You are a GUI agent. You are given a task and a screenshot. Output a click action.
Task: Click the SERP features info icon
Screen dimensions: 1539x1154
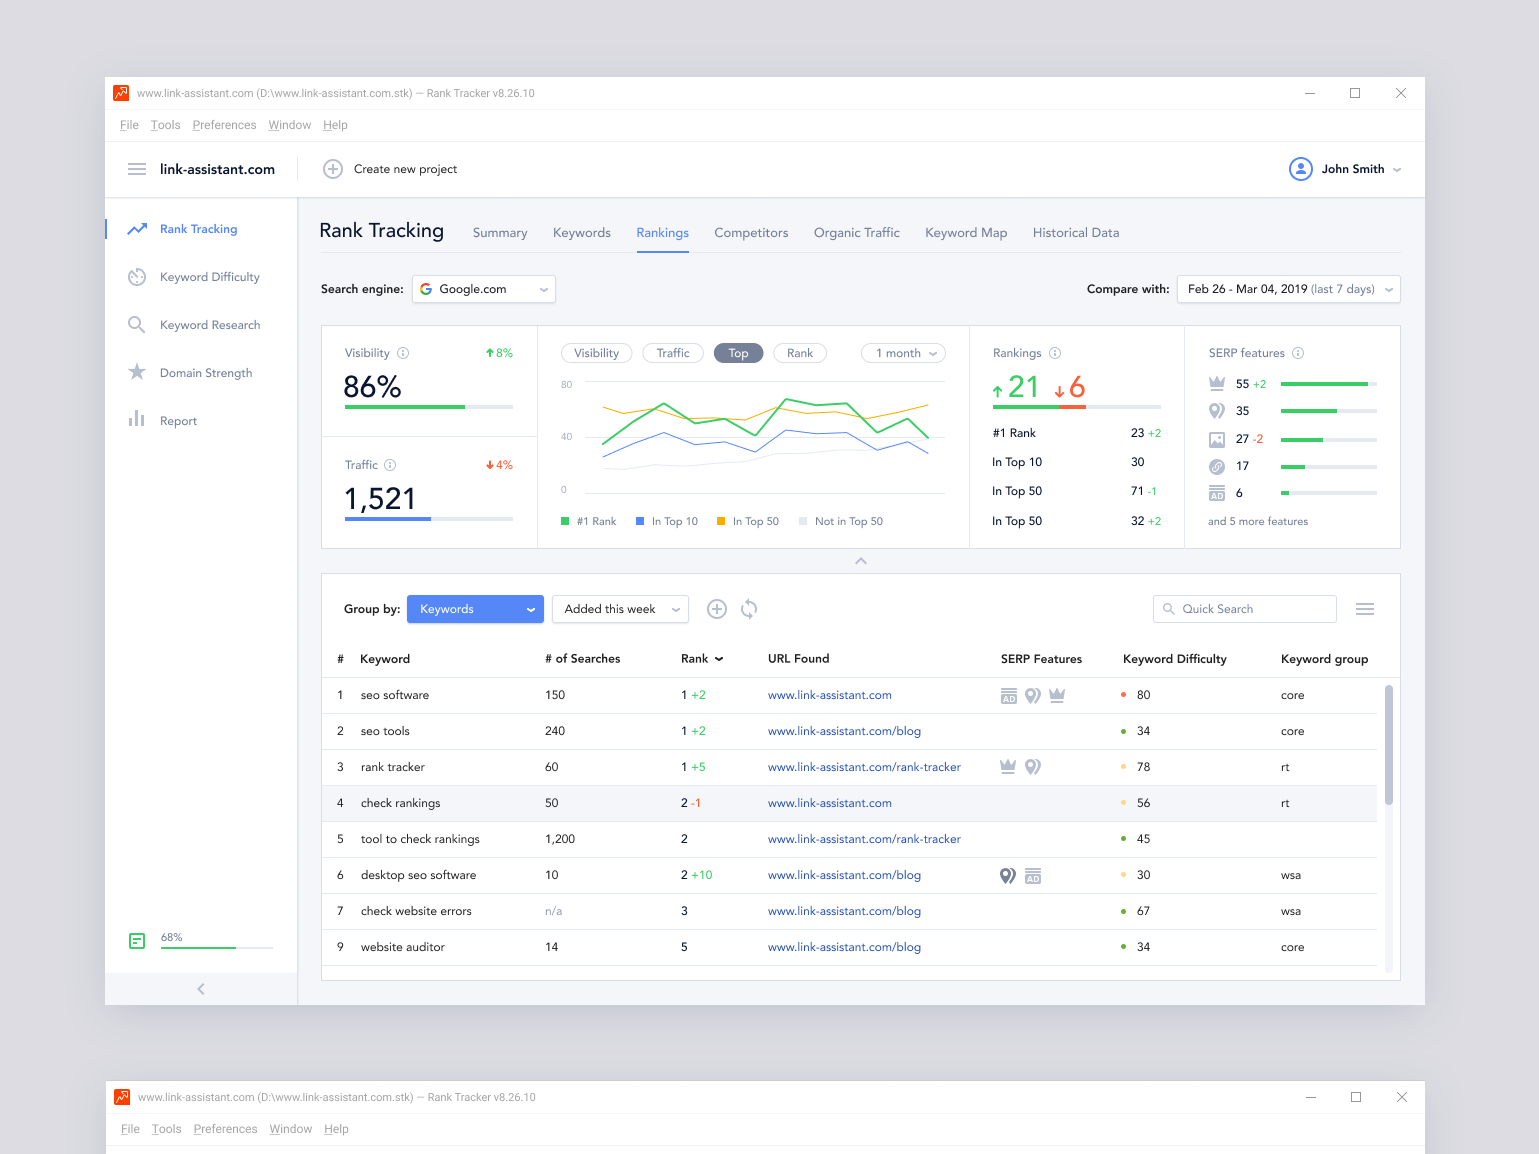coord(1298,353)
